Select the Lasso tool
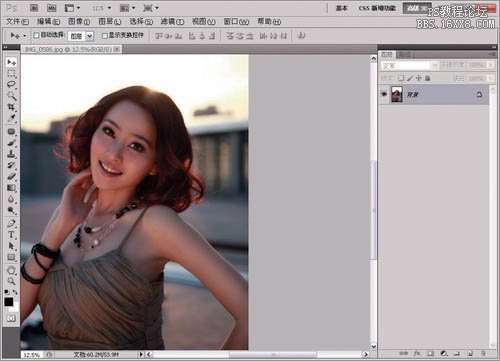The image size is (500, 361). coord(11,84)
